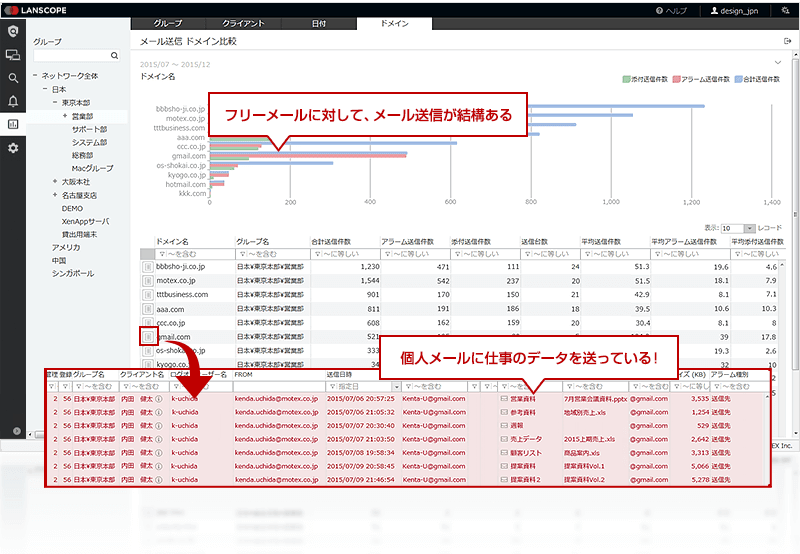This screenshot has height=554, width=800.
Task: Collapse the 日本 tree node
Action: pyautogui.click(x=45, y=89)
